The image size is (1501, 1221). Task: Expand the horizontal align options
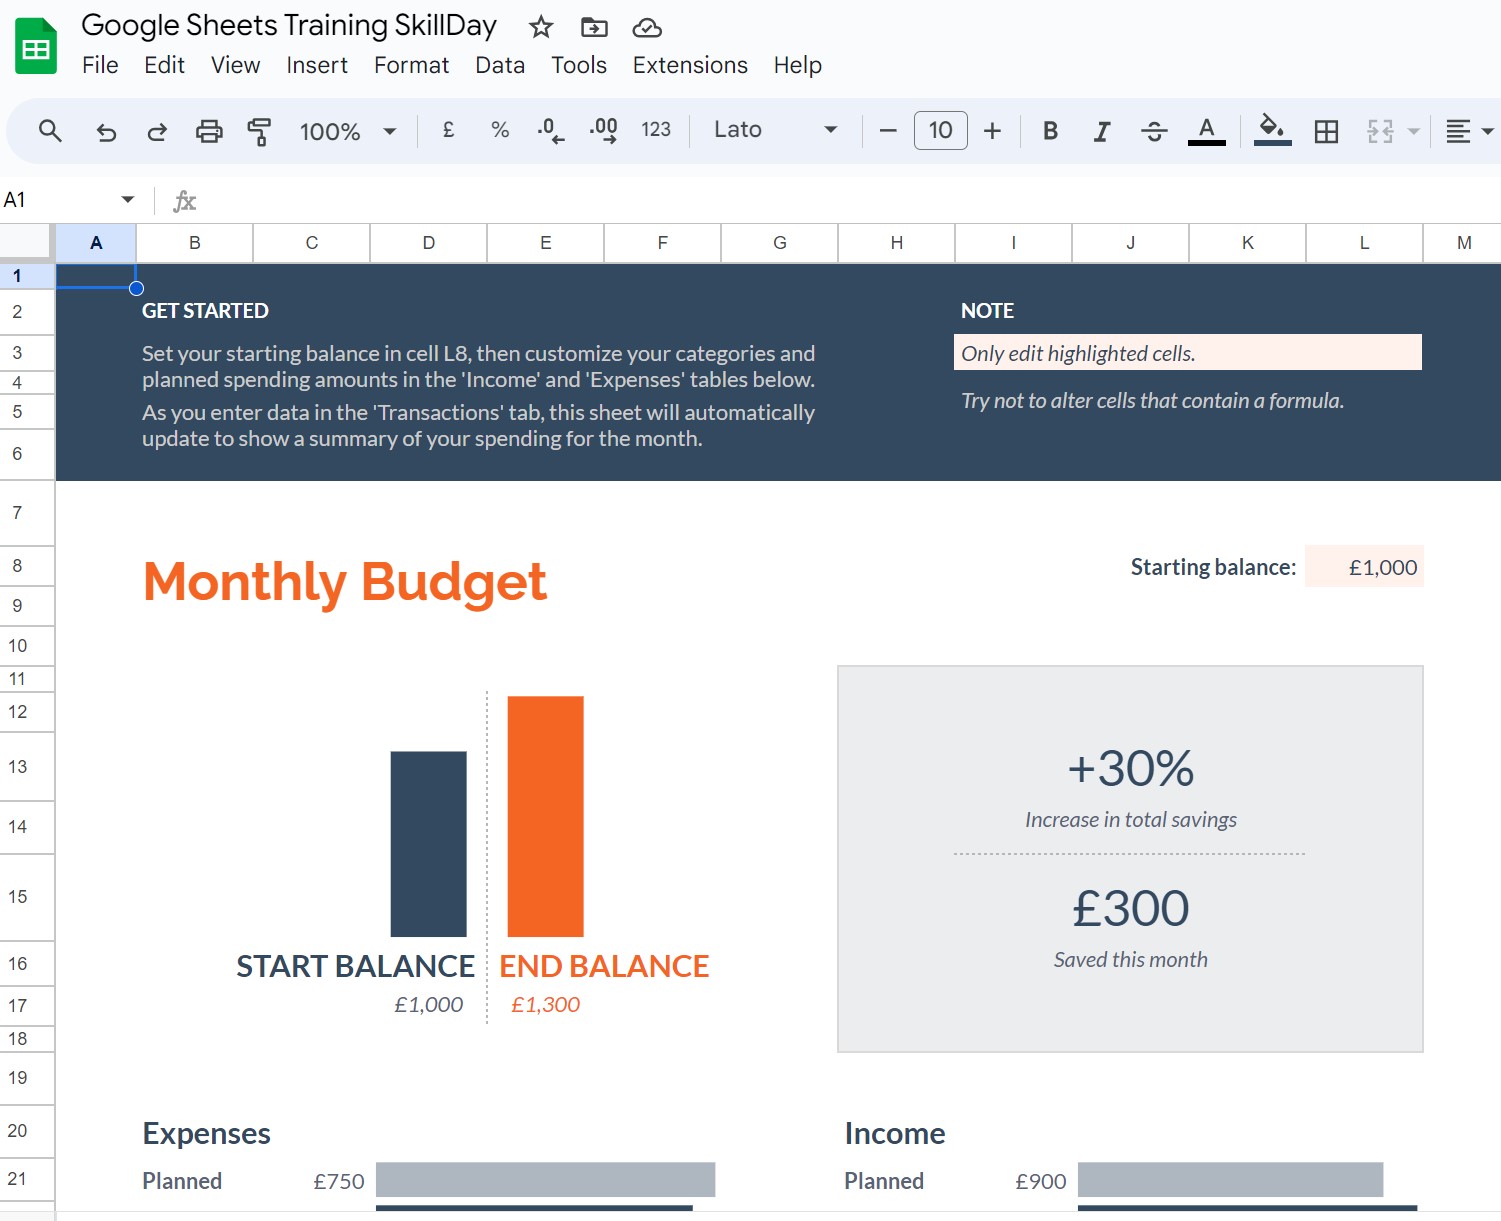[1488, 130]
